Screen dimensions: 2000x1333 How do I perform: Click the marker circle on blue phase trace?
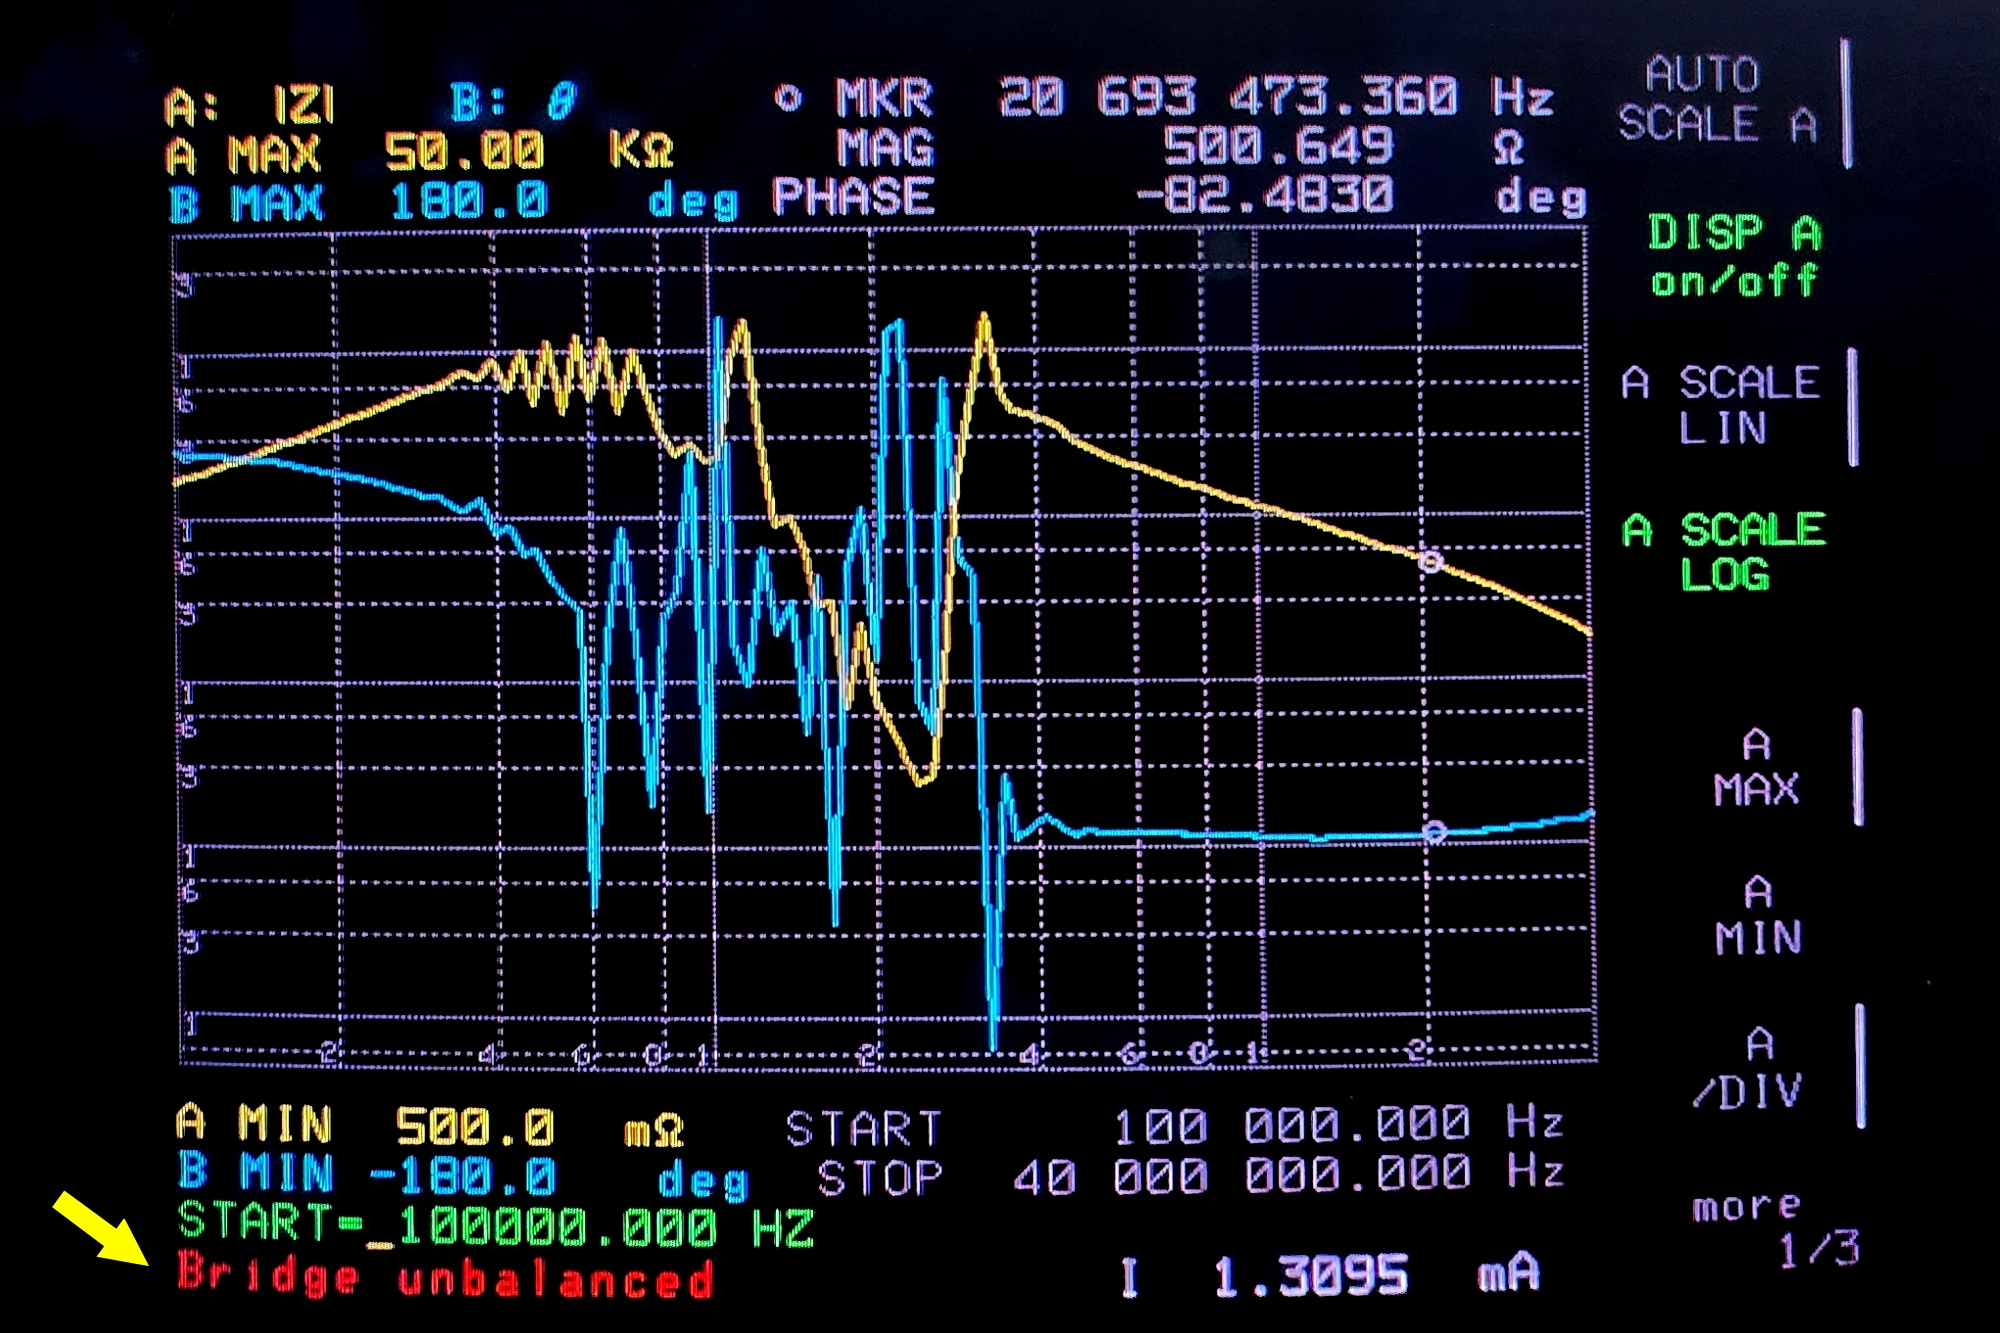pos(1435,832)
